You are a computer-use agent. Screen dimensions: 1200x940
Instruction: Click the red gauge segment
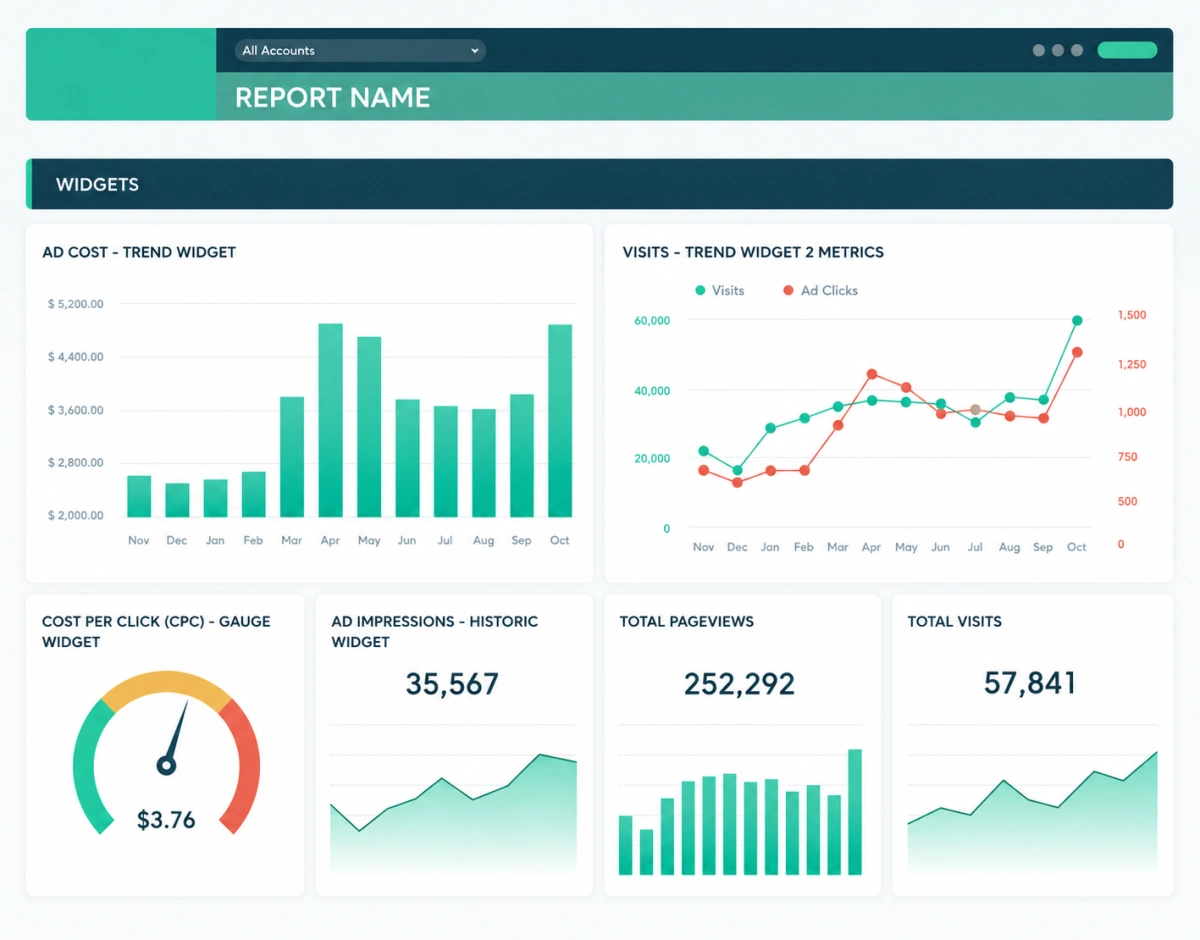point(242,768)
